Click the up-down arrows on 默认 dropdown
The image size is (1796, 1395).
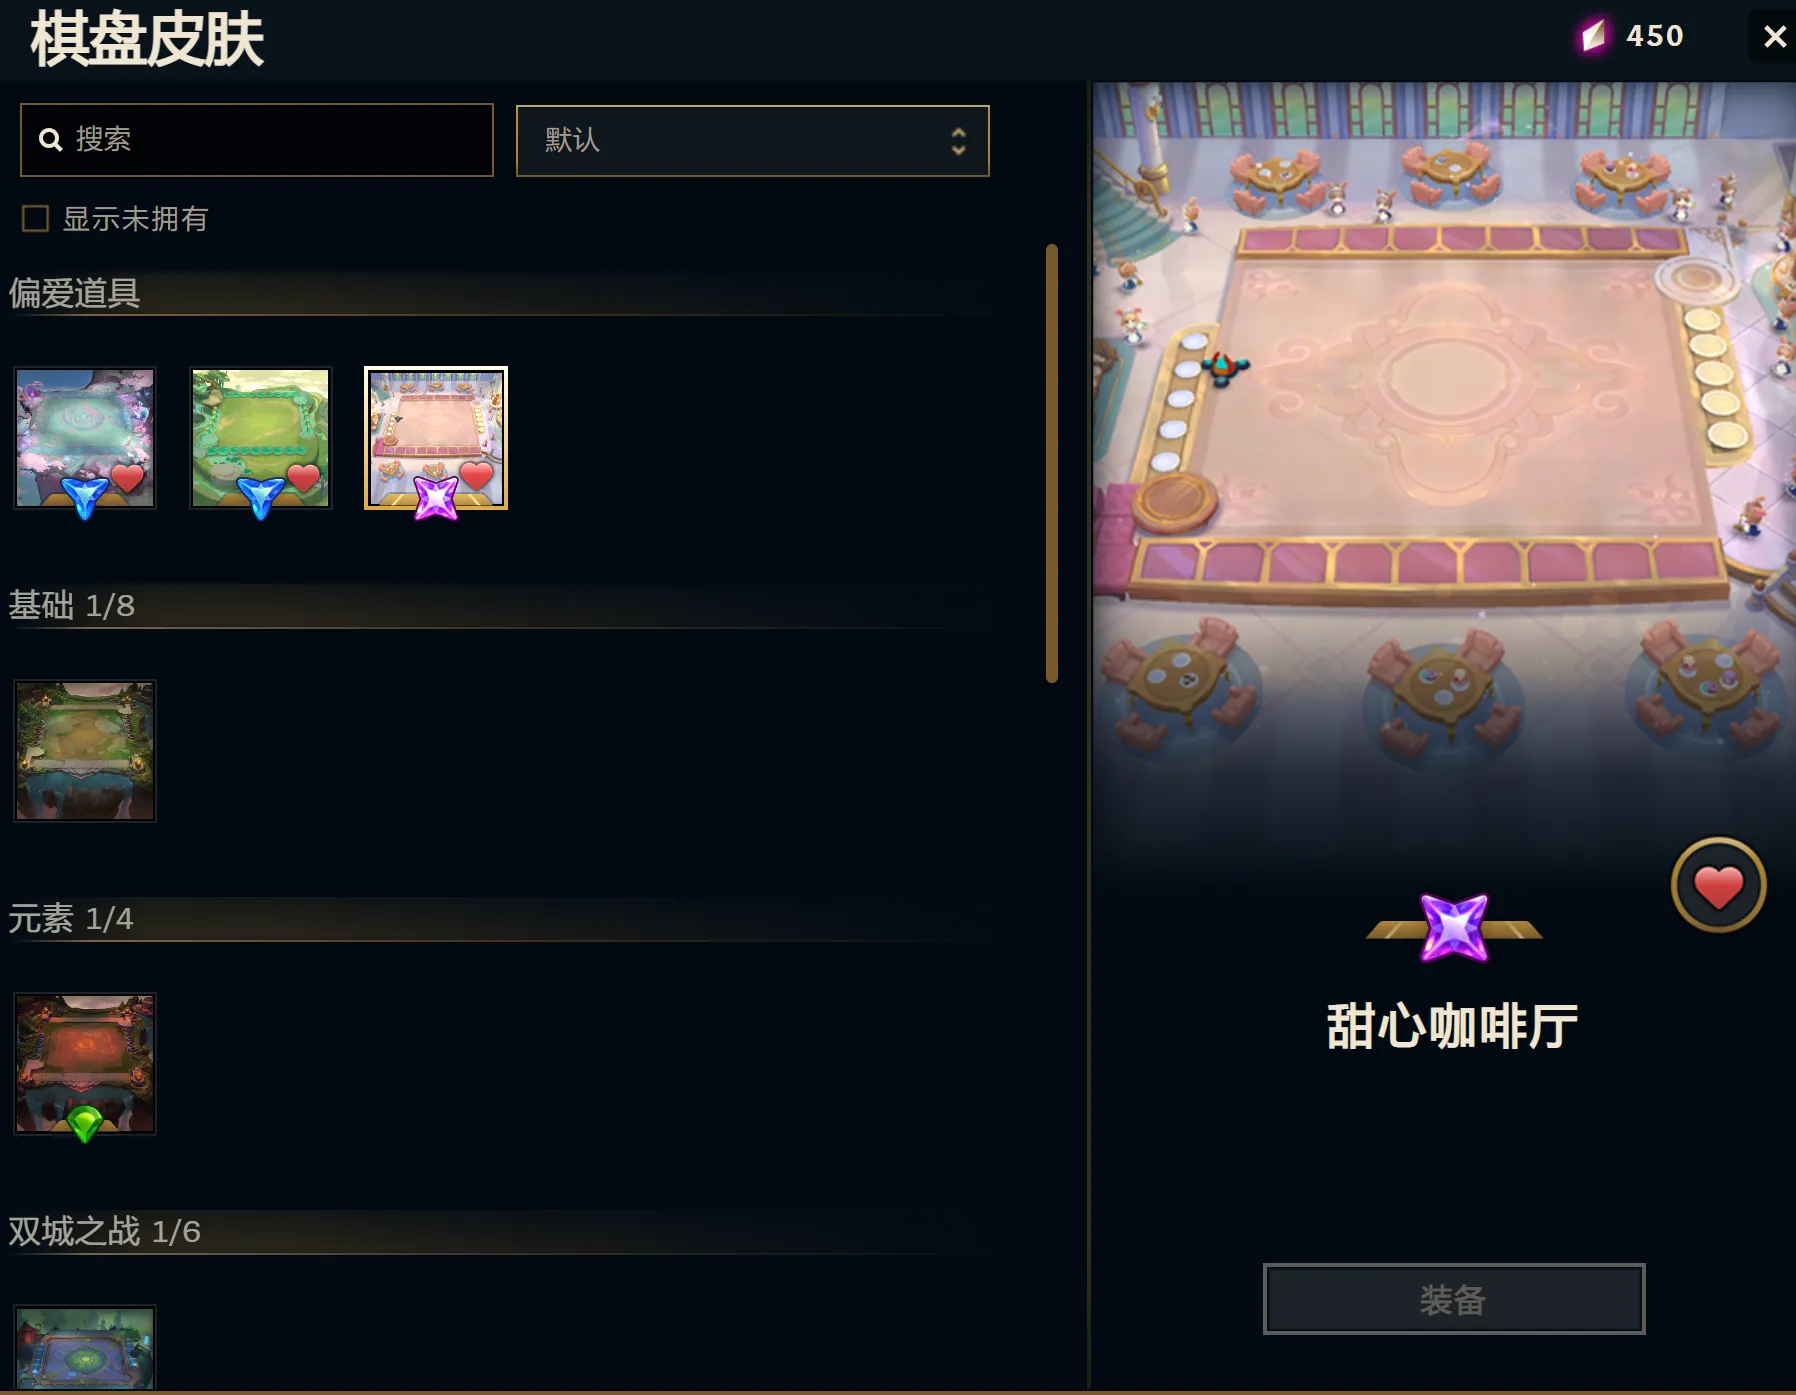(x=958, y=141)
